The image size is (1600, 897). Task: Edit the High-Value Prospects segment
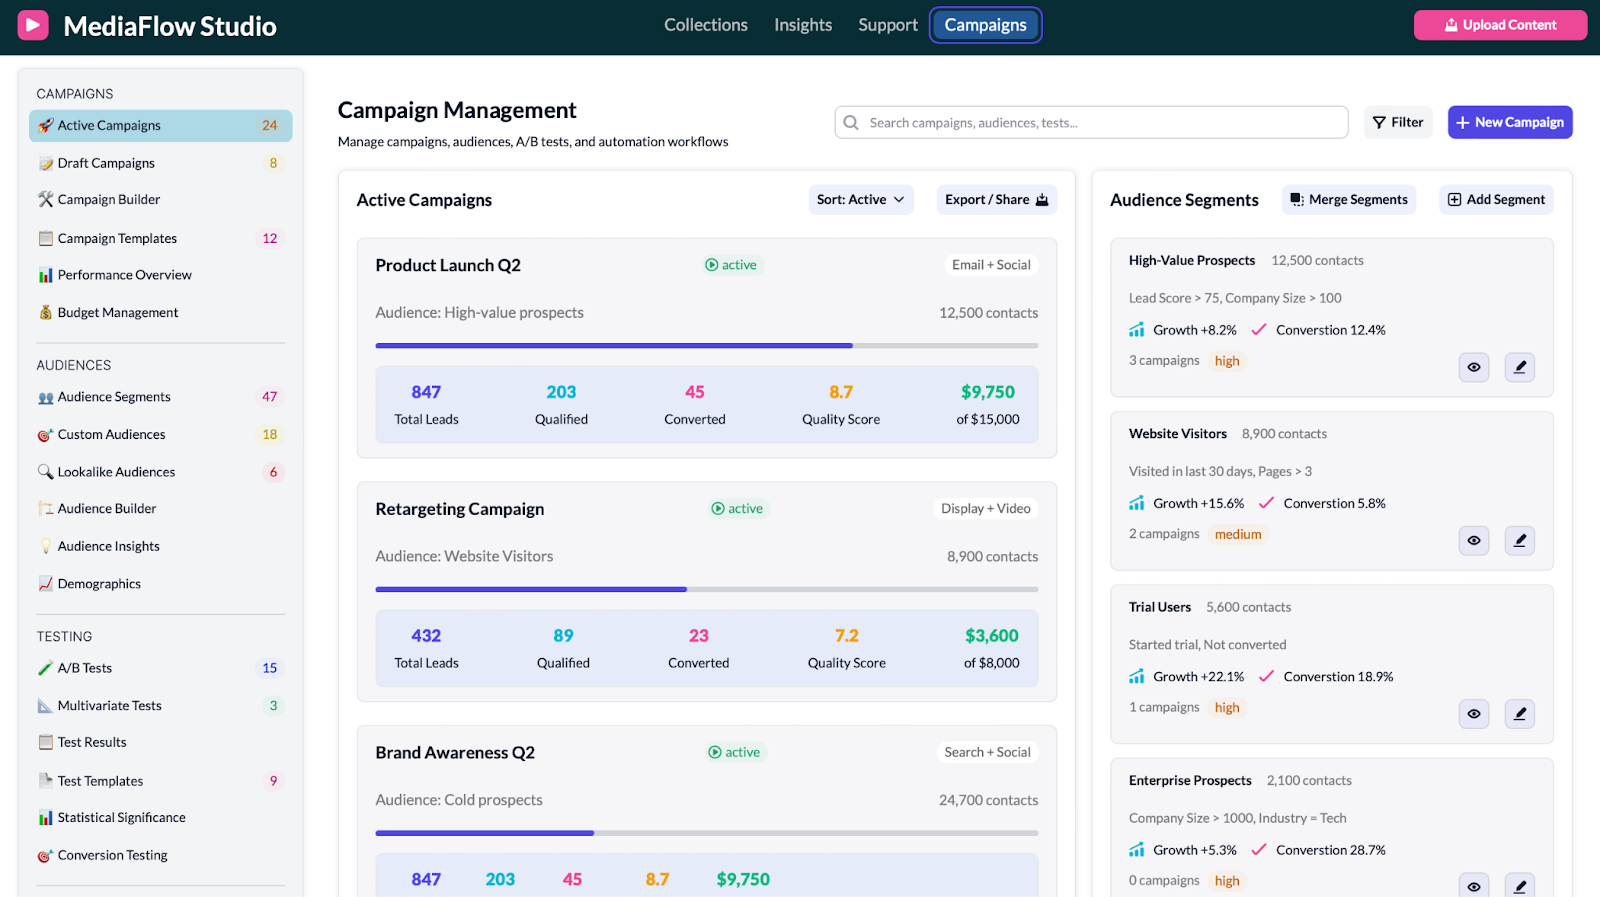coord(1519,367)
